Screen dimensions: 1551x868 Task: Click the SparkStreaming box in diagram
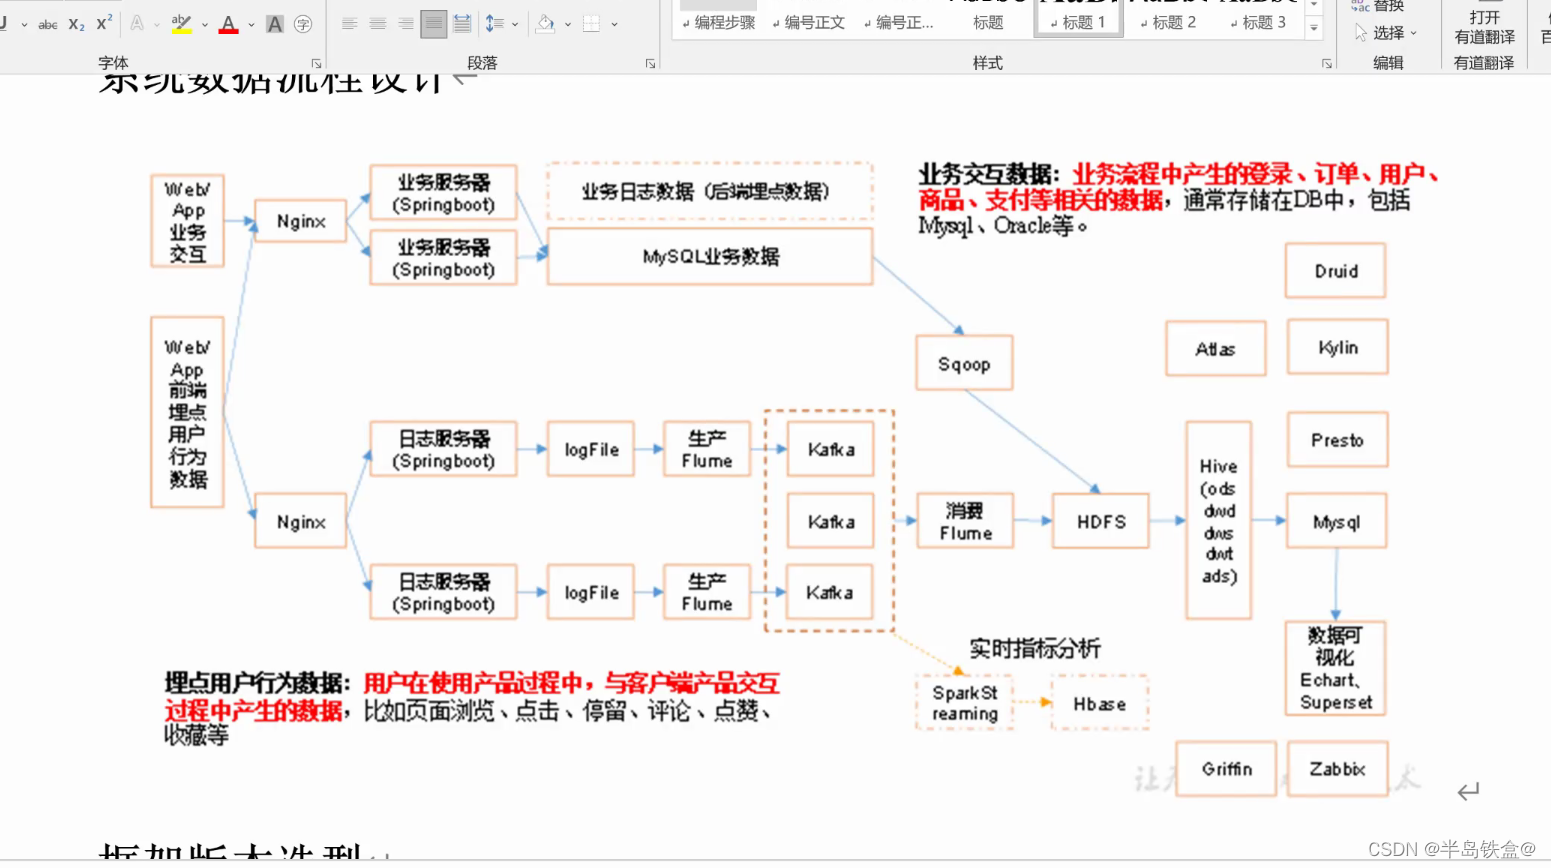click(x=965, y=703)
